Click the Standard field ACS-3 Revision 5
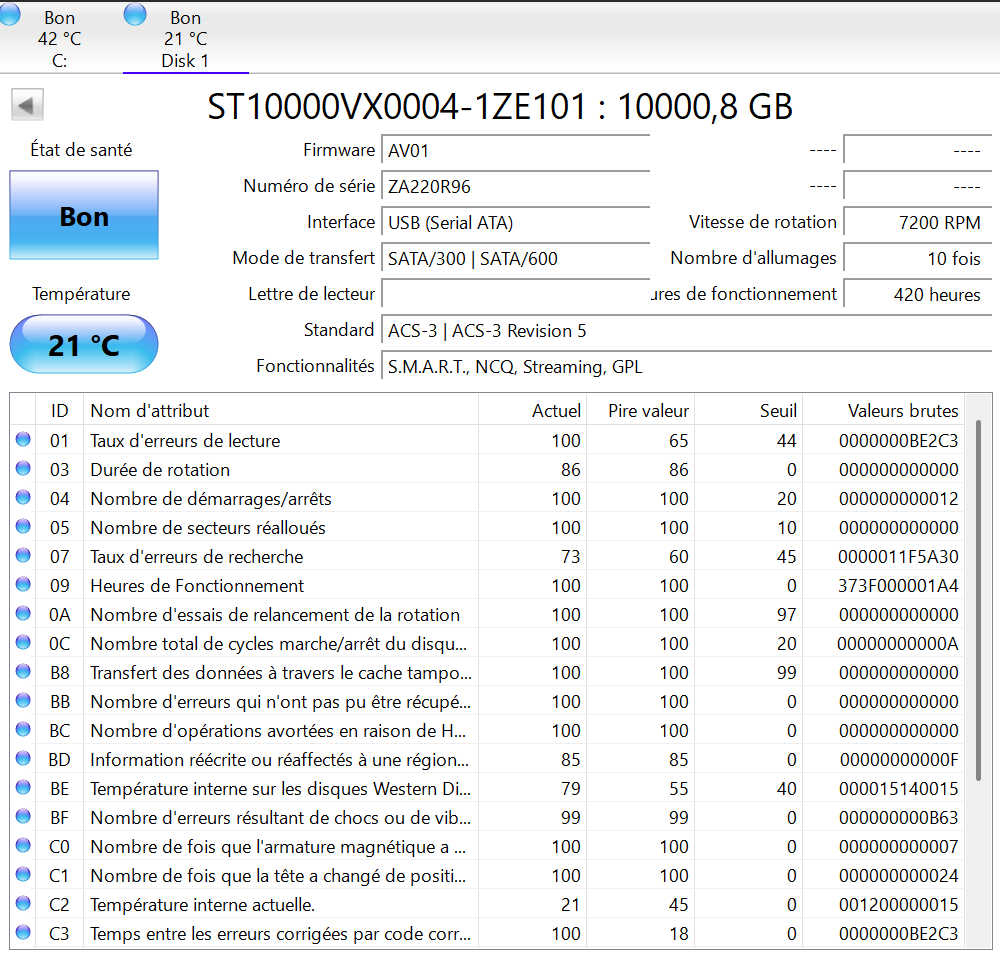1000x958 pixels. coord(686,330)
